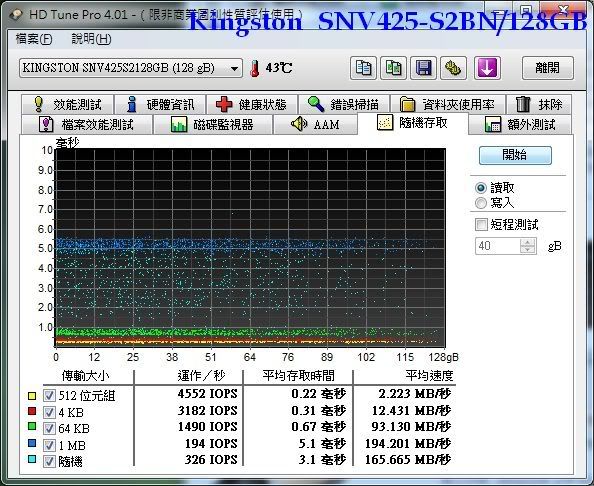This screenshot has width=594, height=486.
Task: Open the 說明(H) menu
Action: (91, 39)
